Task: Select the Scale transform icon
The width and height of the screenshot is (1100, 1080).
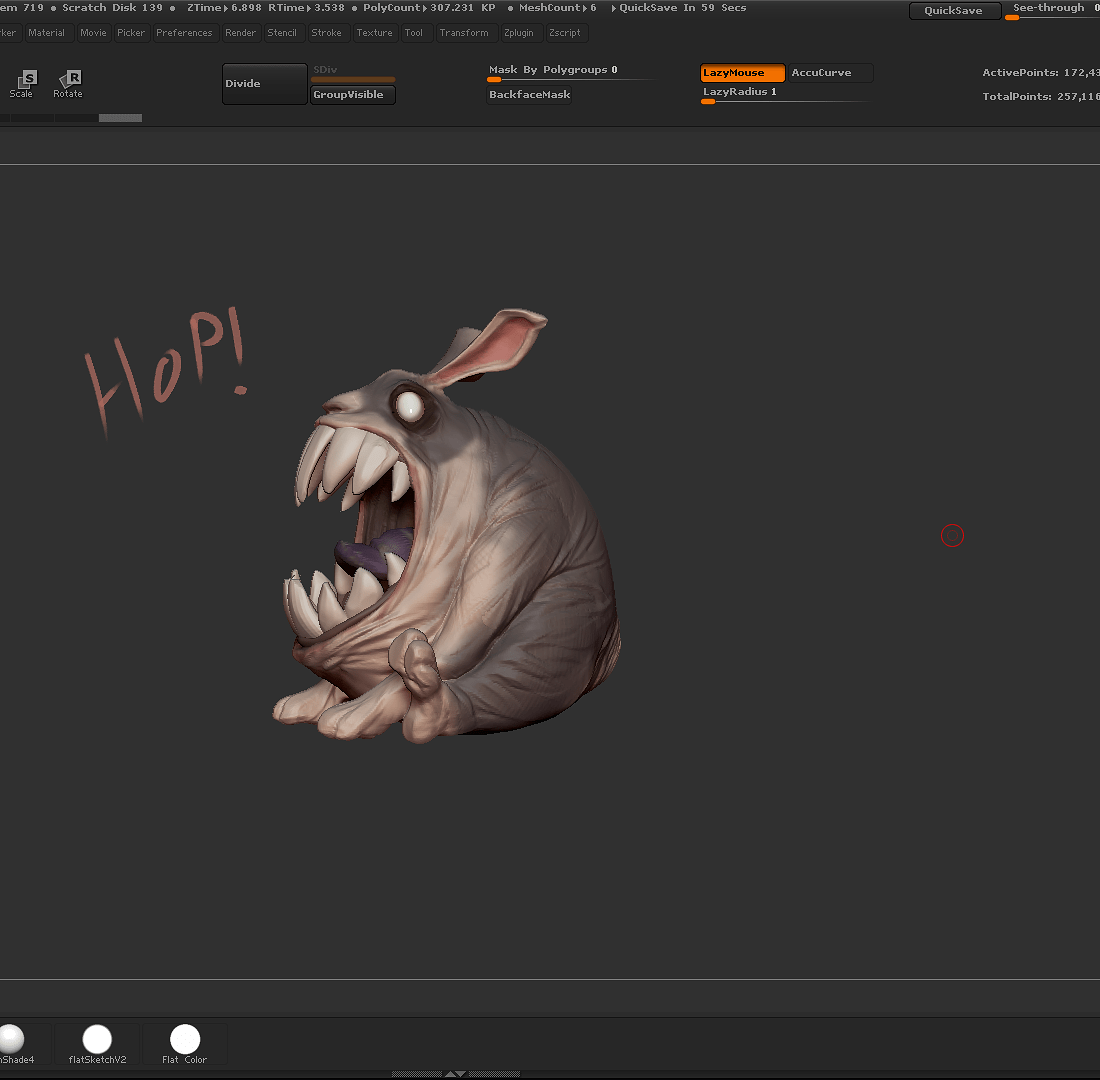Action: [21, 84]
